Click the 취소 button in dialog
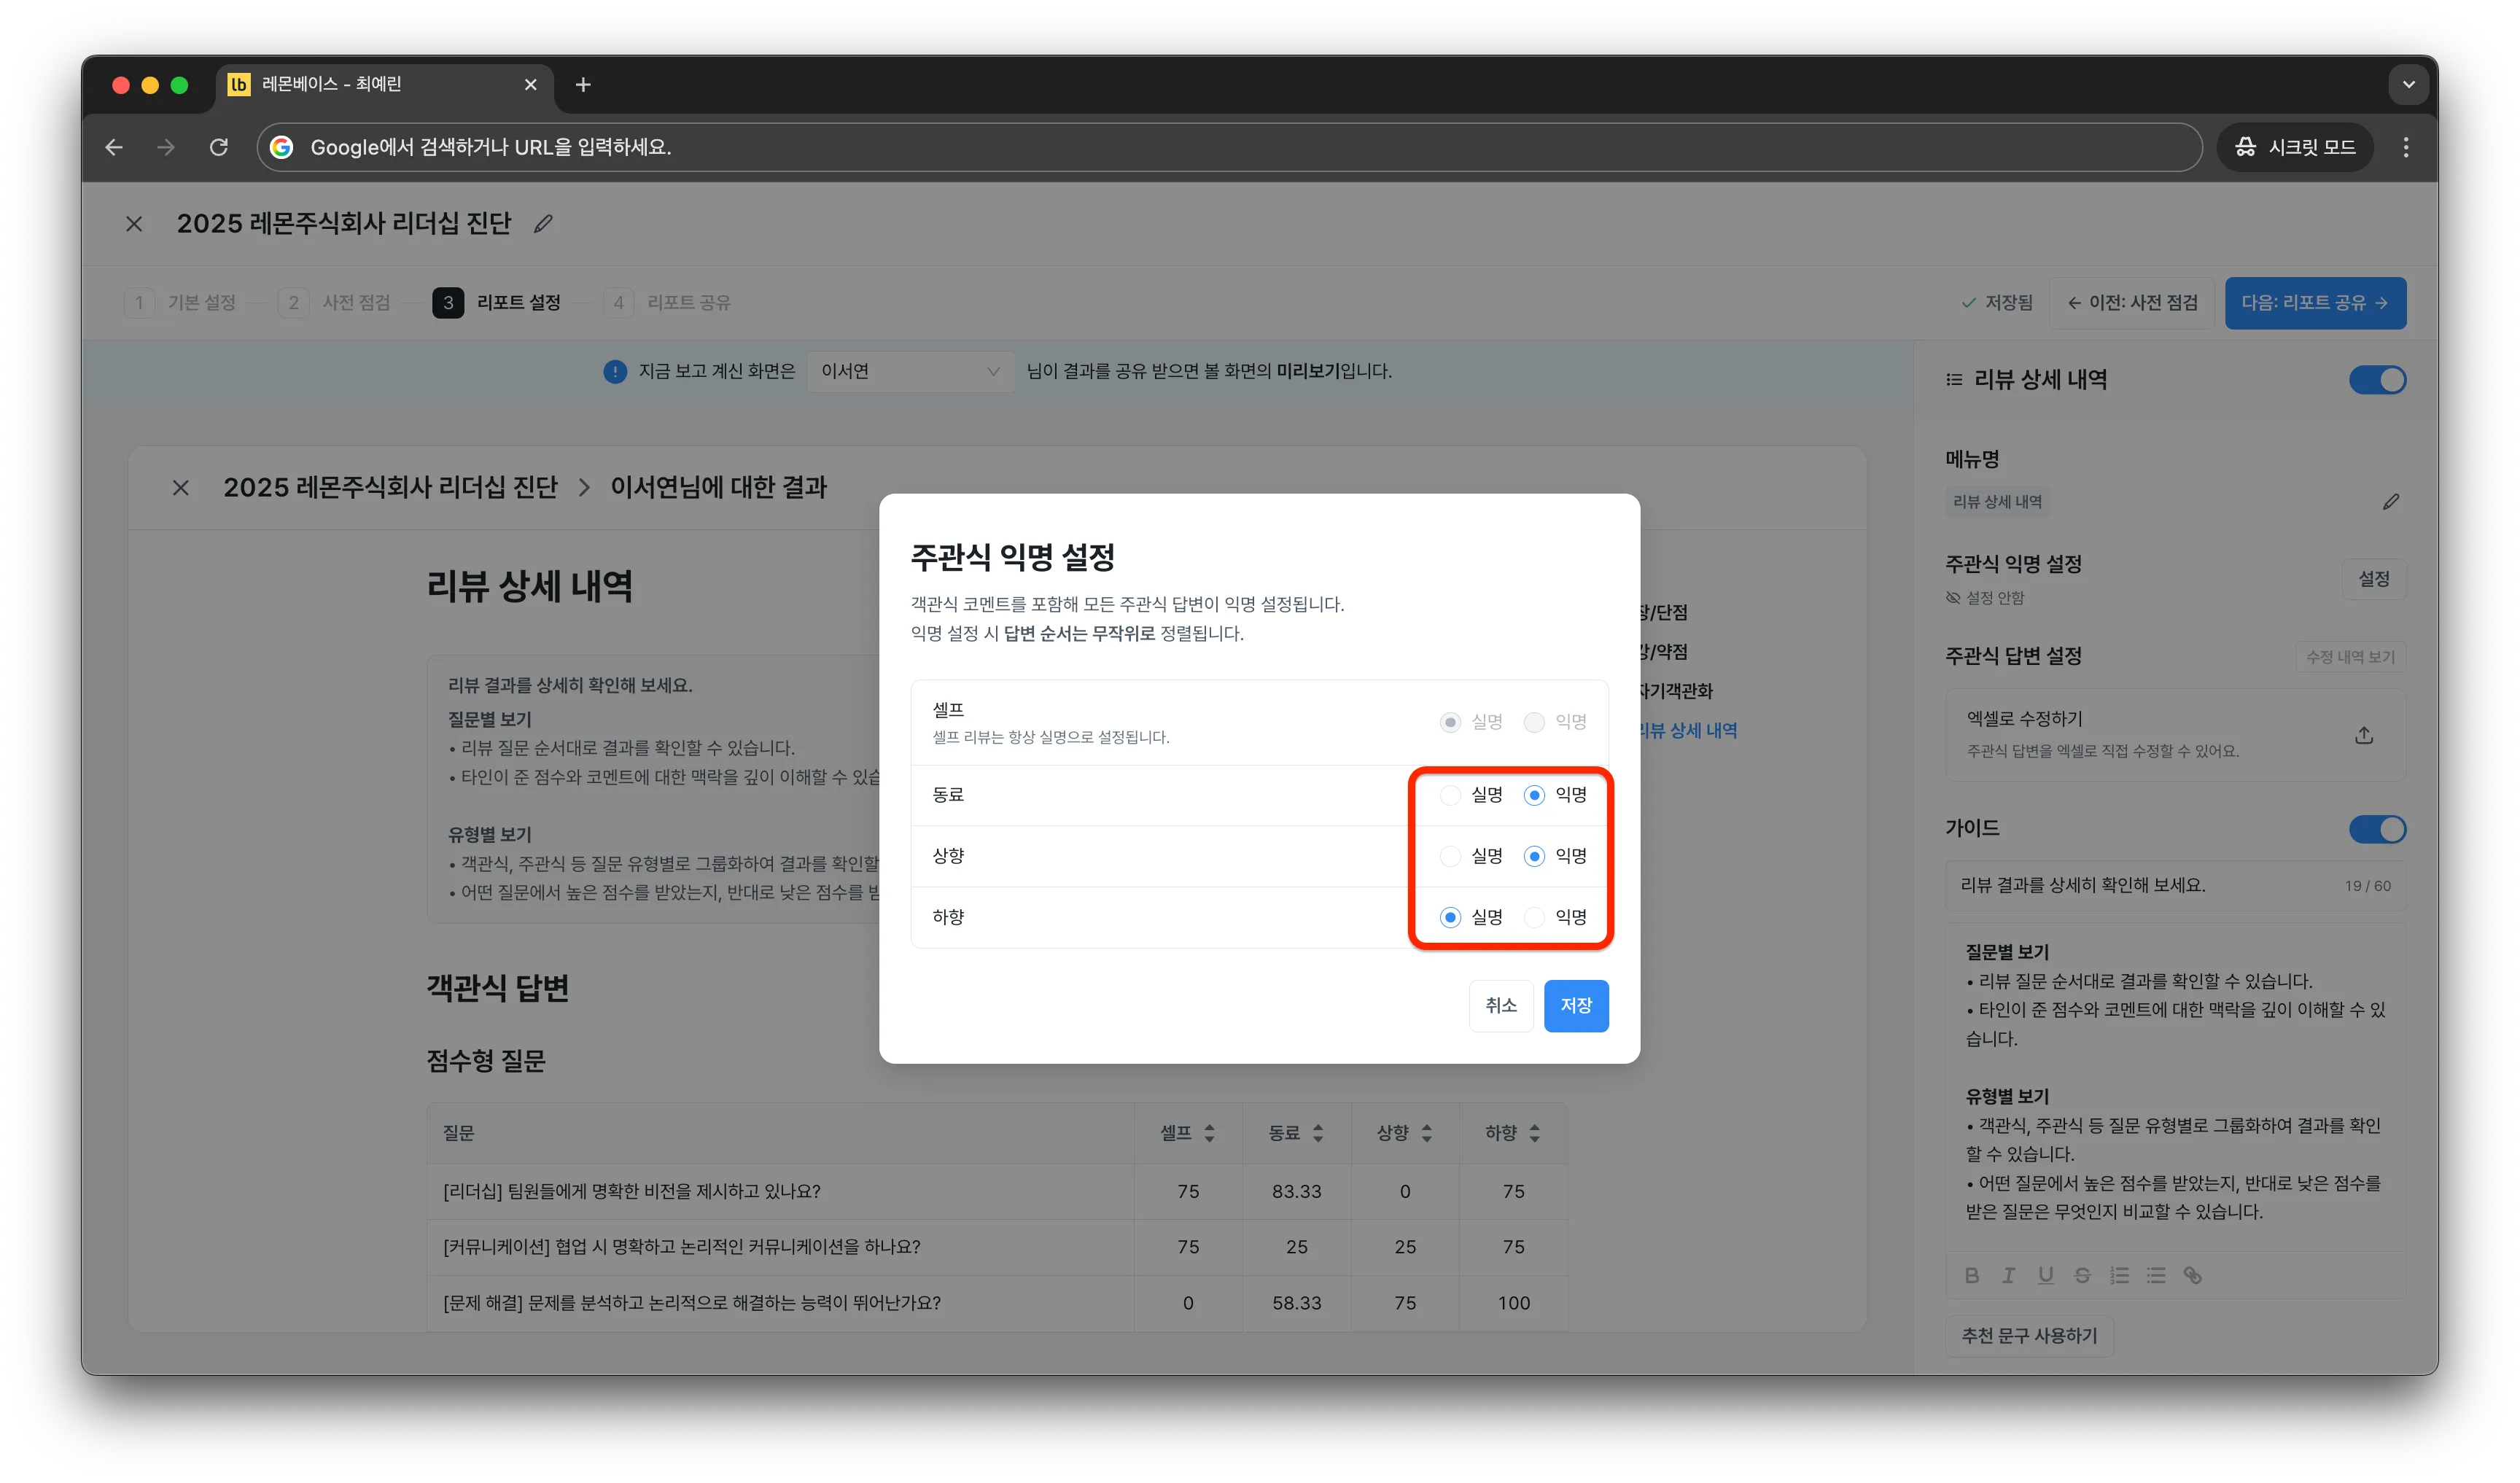The width and height of the screenshot is (2520, 1483). pos(1501,1005)
